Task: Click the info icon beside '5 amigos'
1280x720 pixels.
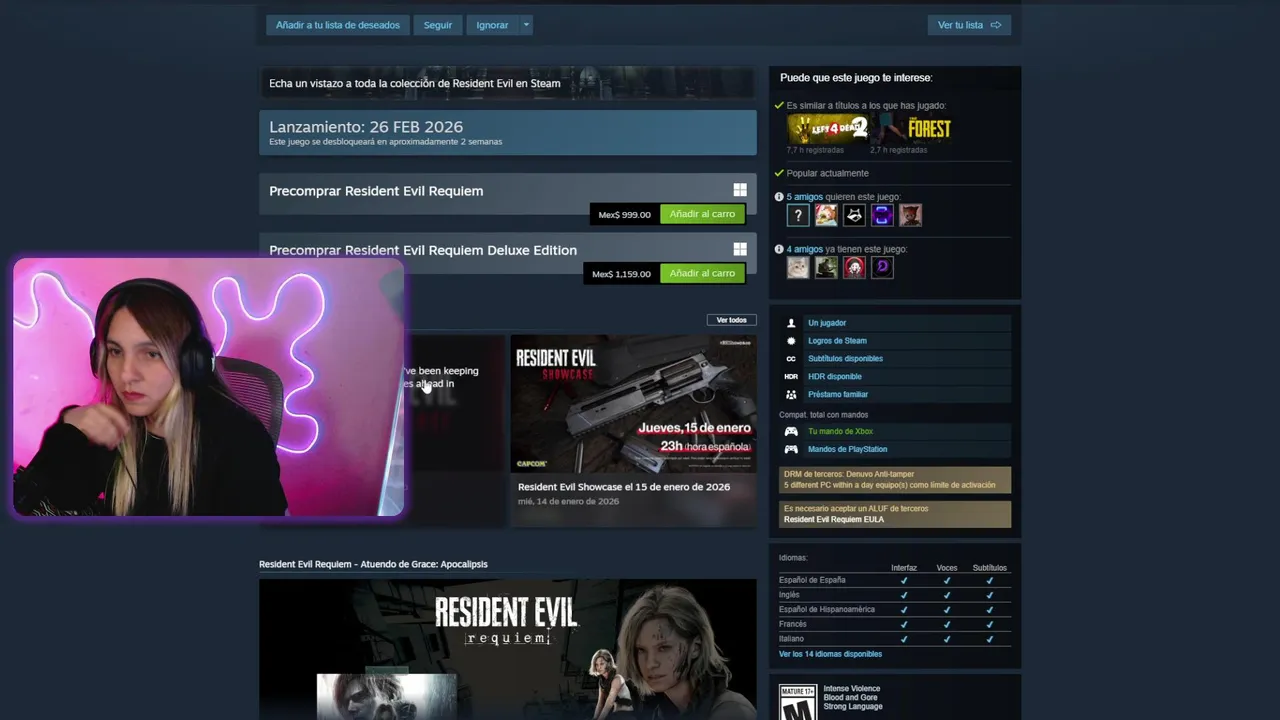Action: [779, 197]
